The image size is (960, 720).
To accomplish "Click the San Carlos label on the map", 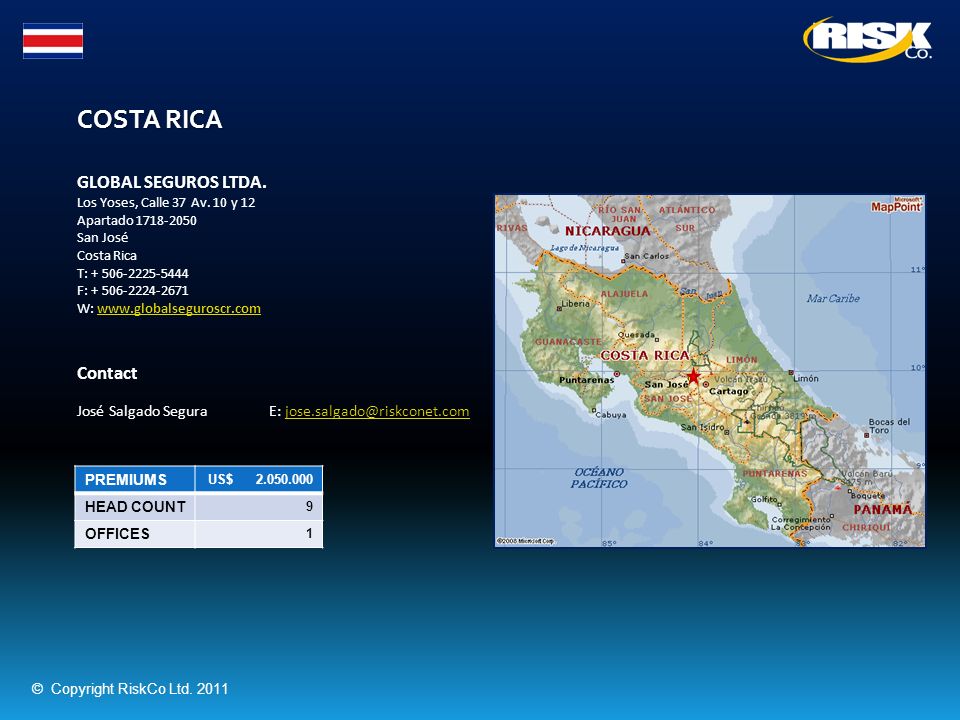I will (x=647, y=257).
